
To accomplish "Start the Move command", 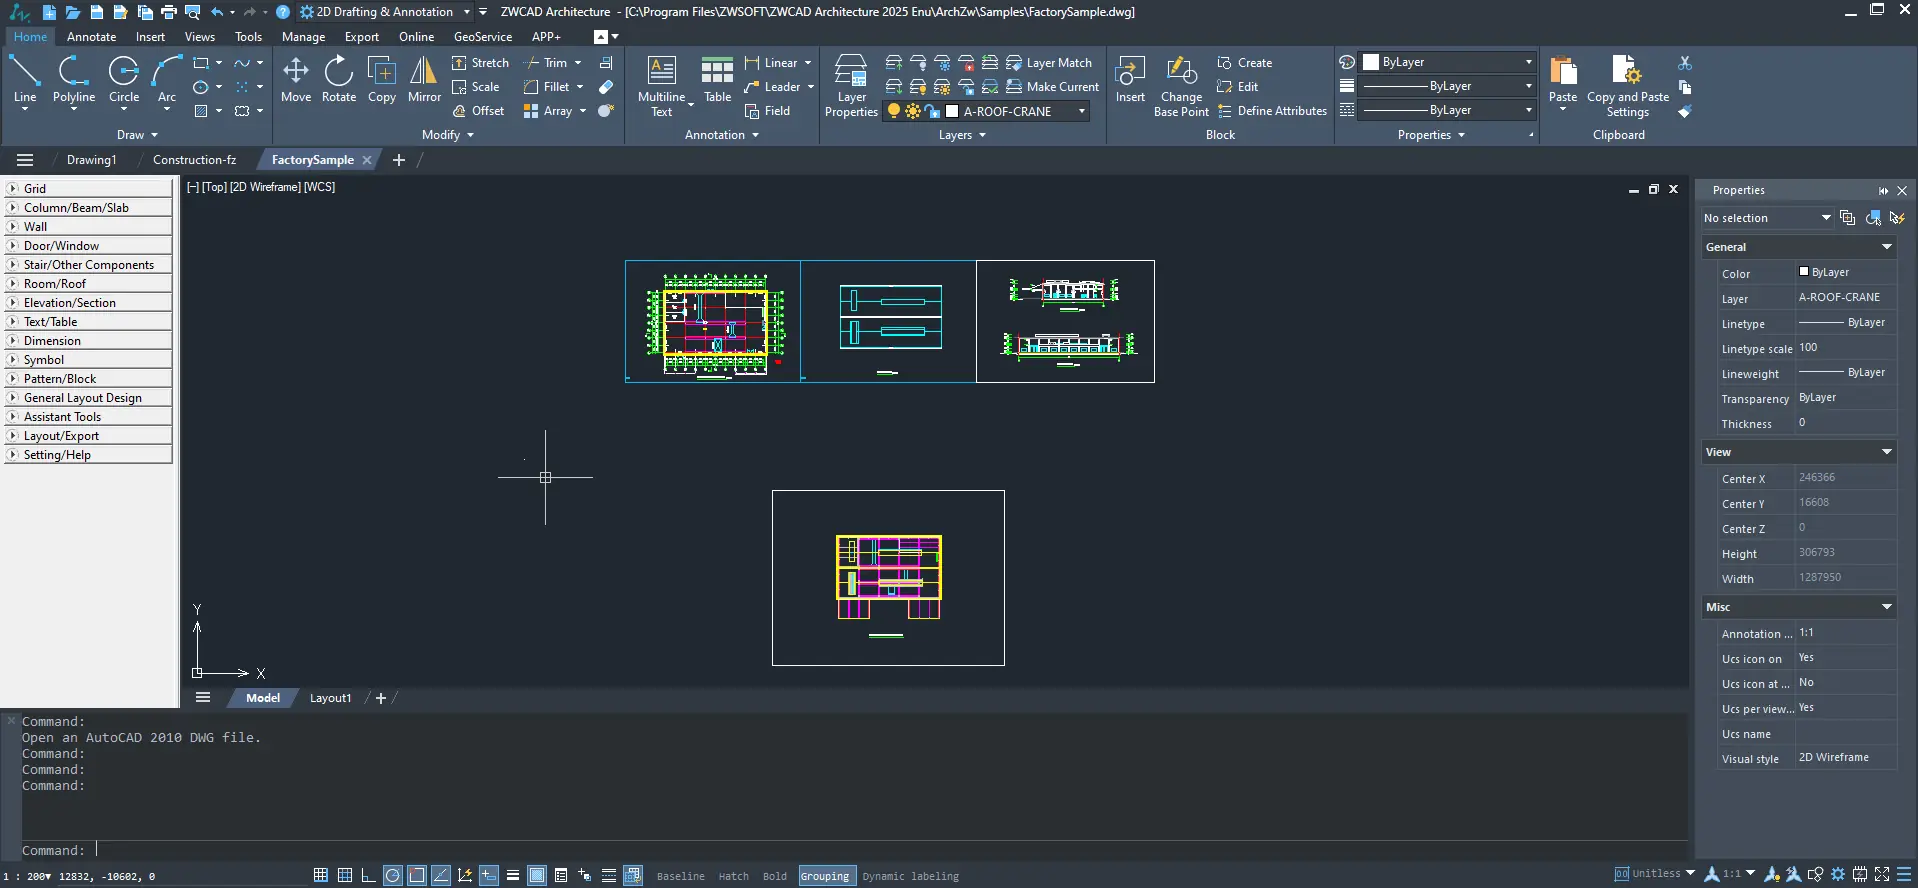I will point(296,80).
